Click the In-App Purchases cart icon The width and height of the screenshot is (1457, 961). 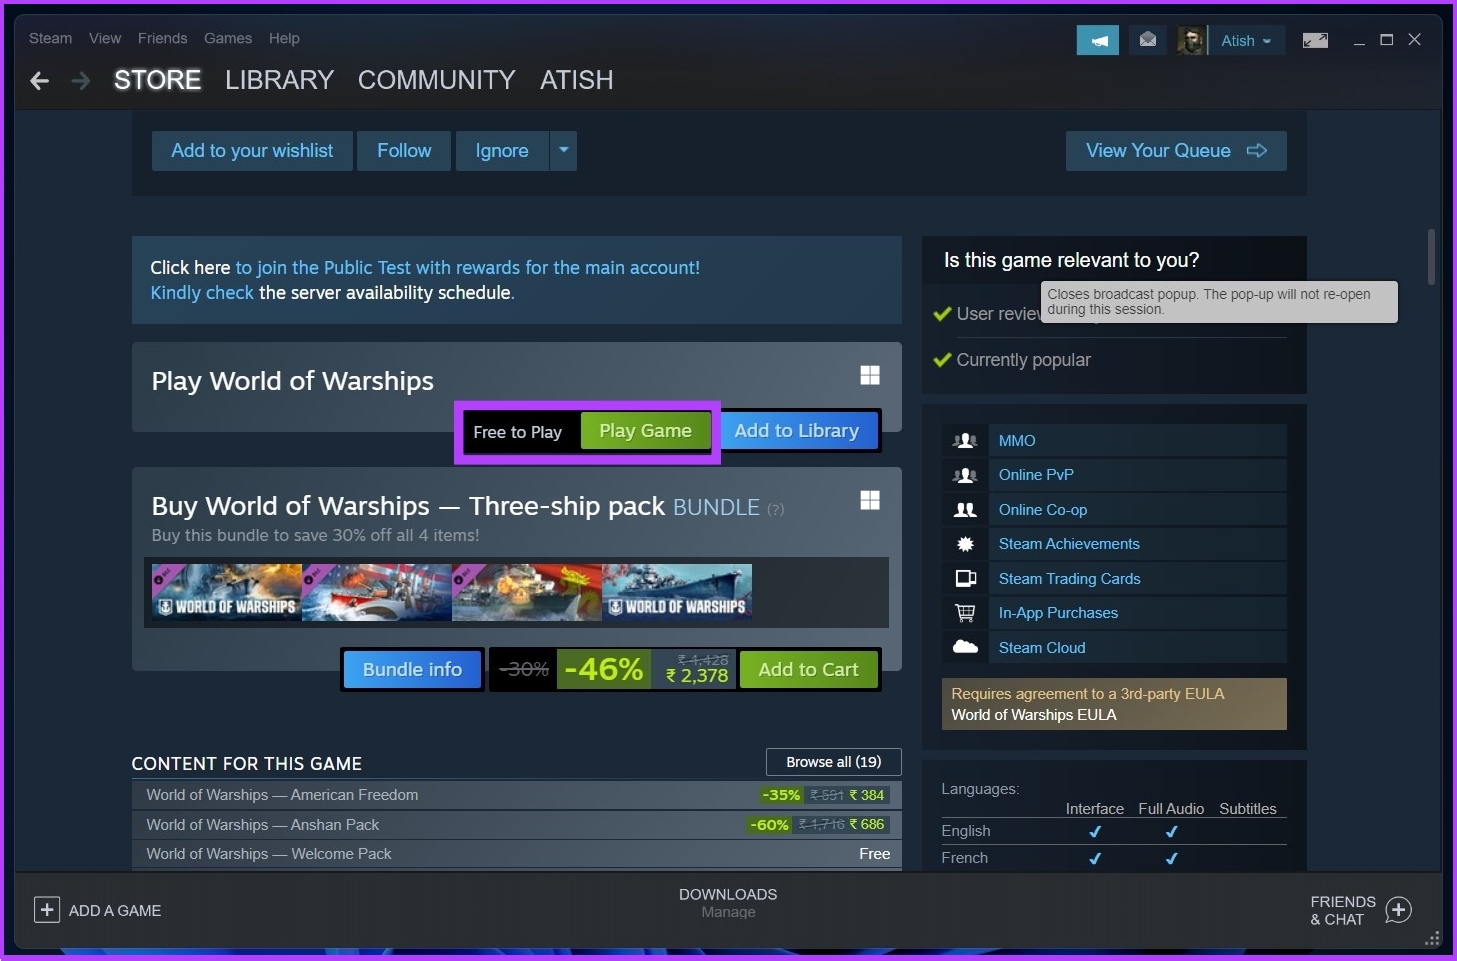coord(964,612)
